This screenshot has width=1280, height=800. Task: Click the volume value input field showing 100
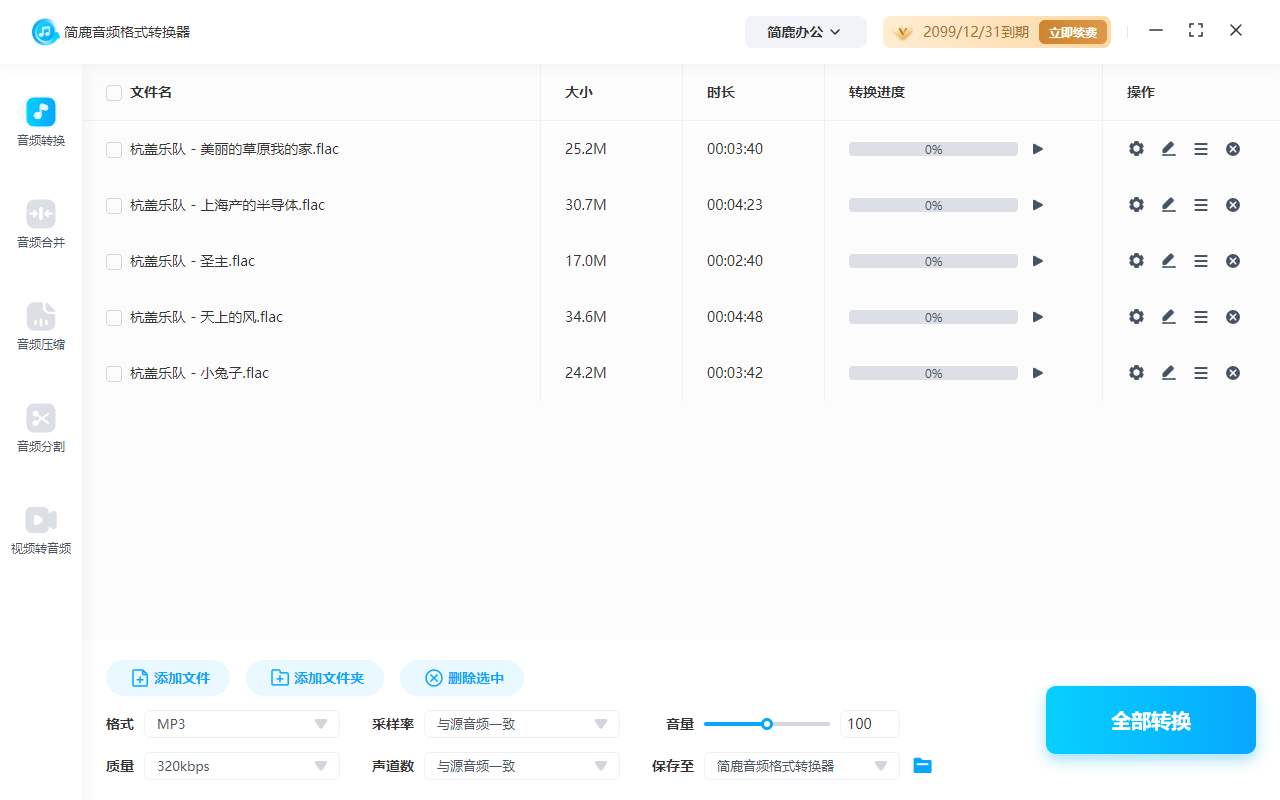pyautogui.click(x=869, y=723)
